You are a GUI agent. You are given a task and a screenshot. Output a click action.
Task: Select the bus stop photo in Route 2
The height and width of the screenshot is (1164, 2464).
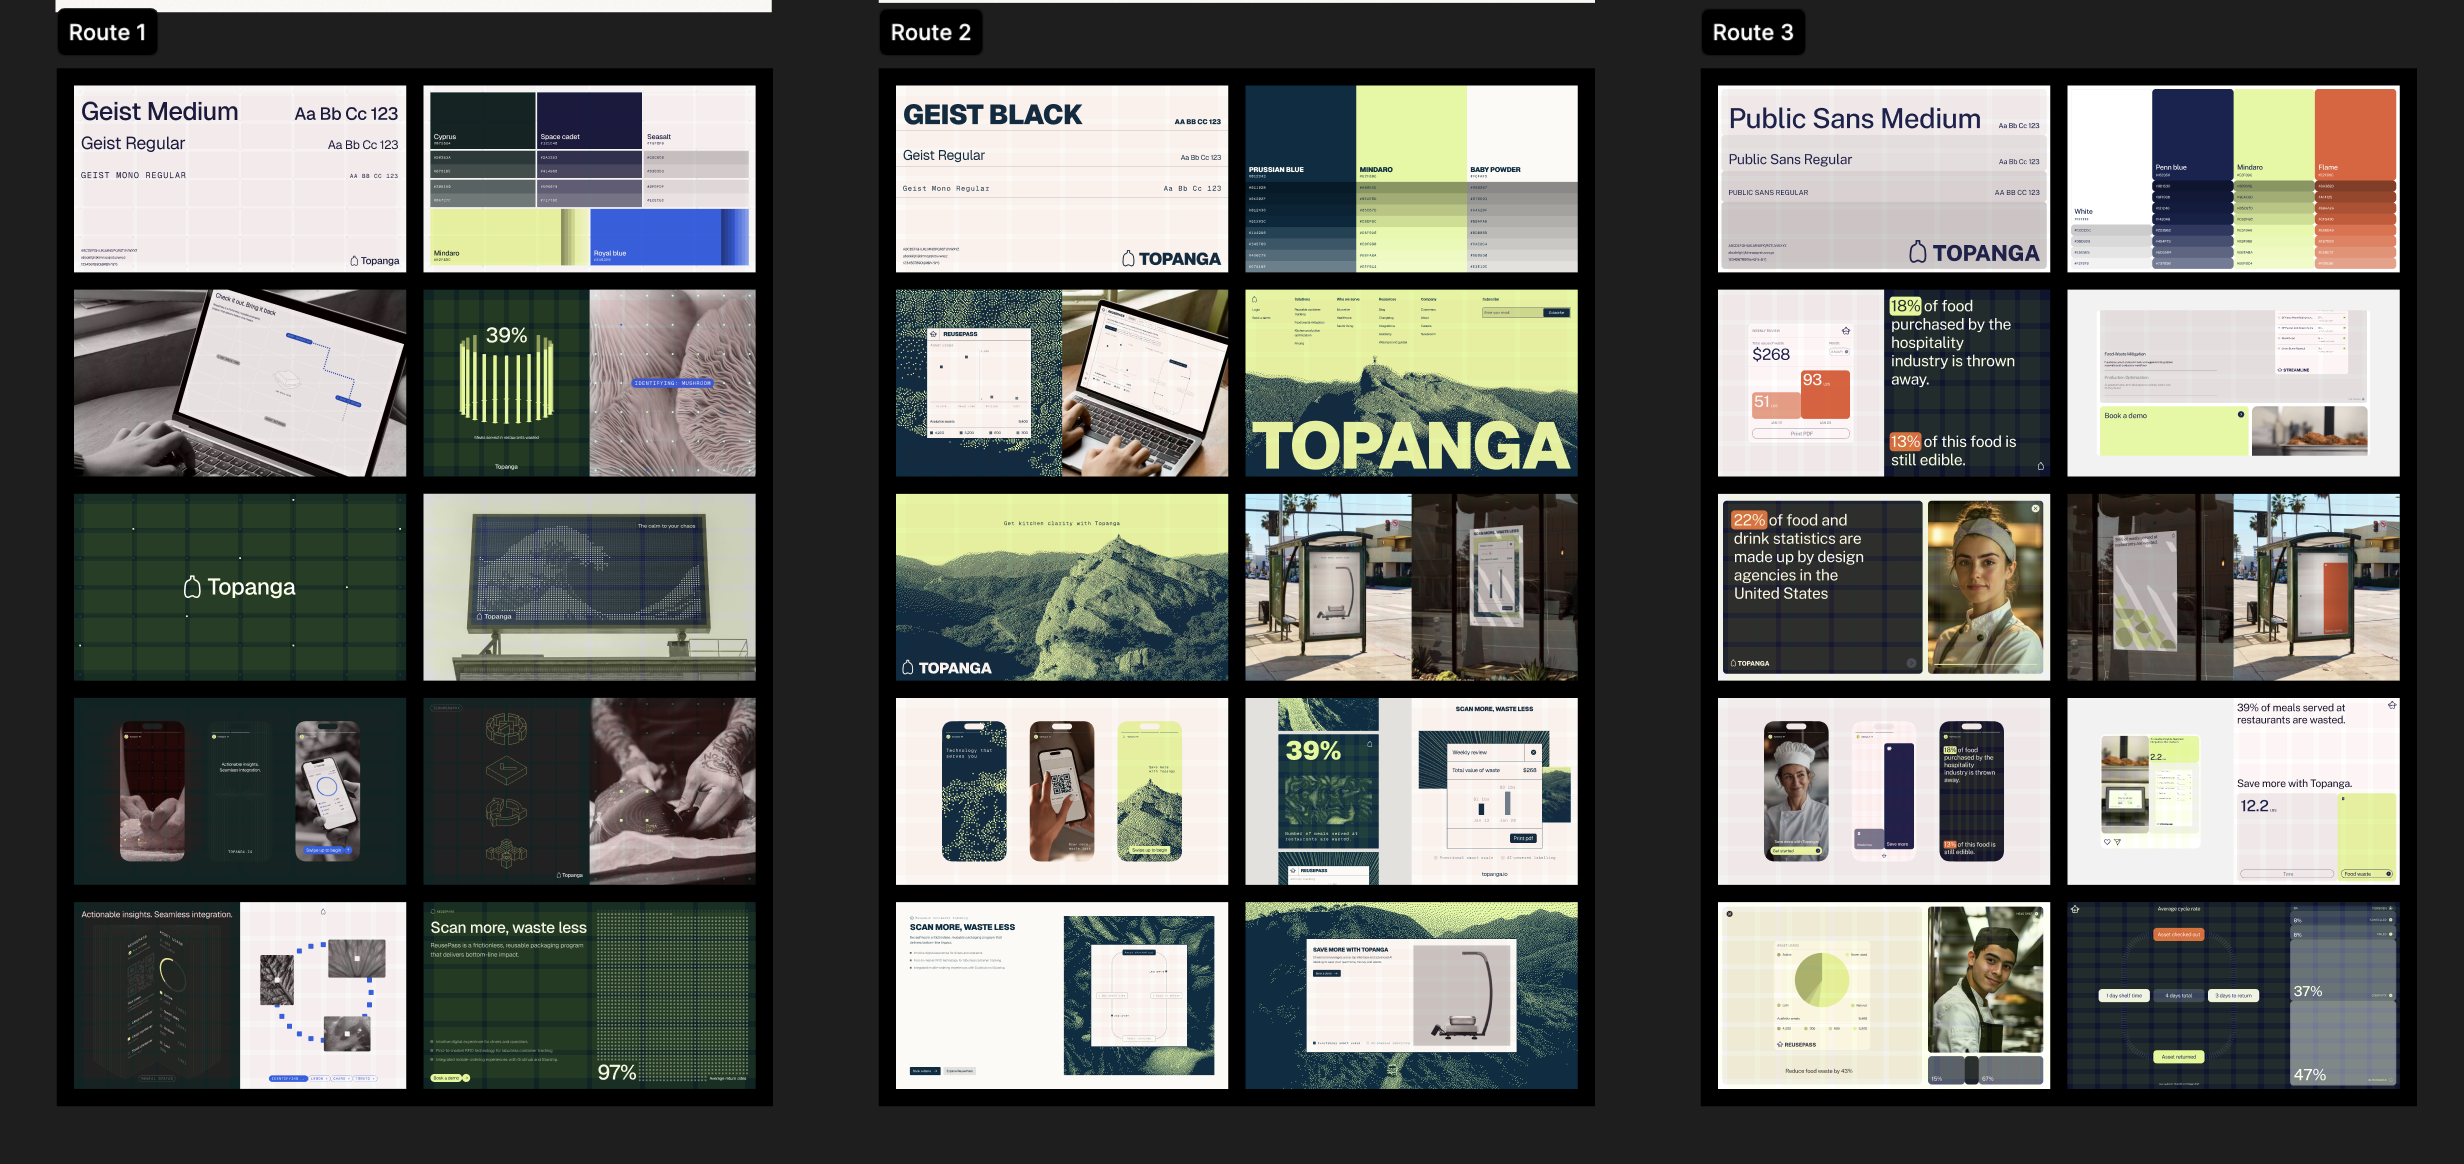(x=1328, y=587)
